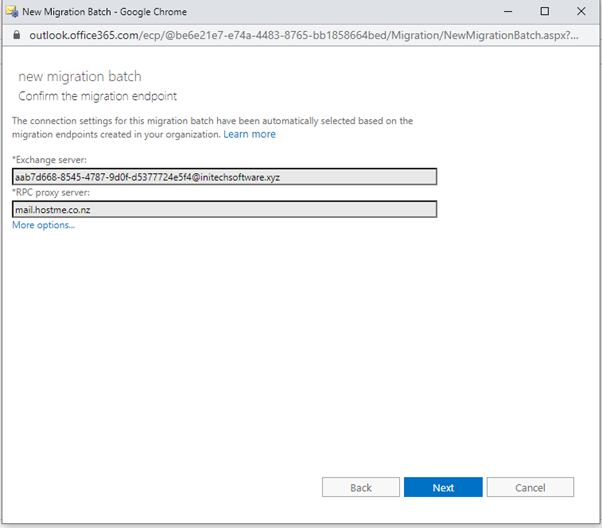Click the 'Confirm the migration endpoint' subtitle

click(x=98, y=96)
